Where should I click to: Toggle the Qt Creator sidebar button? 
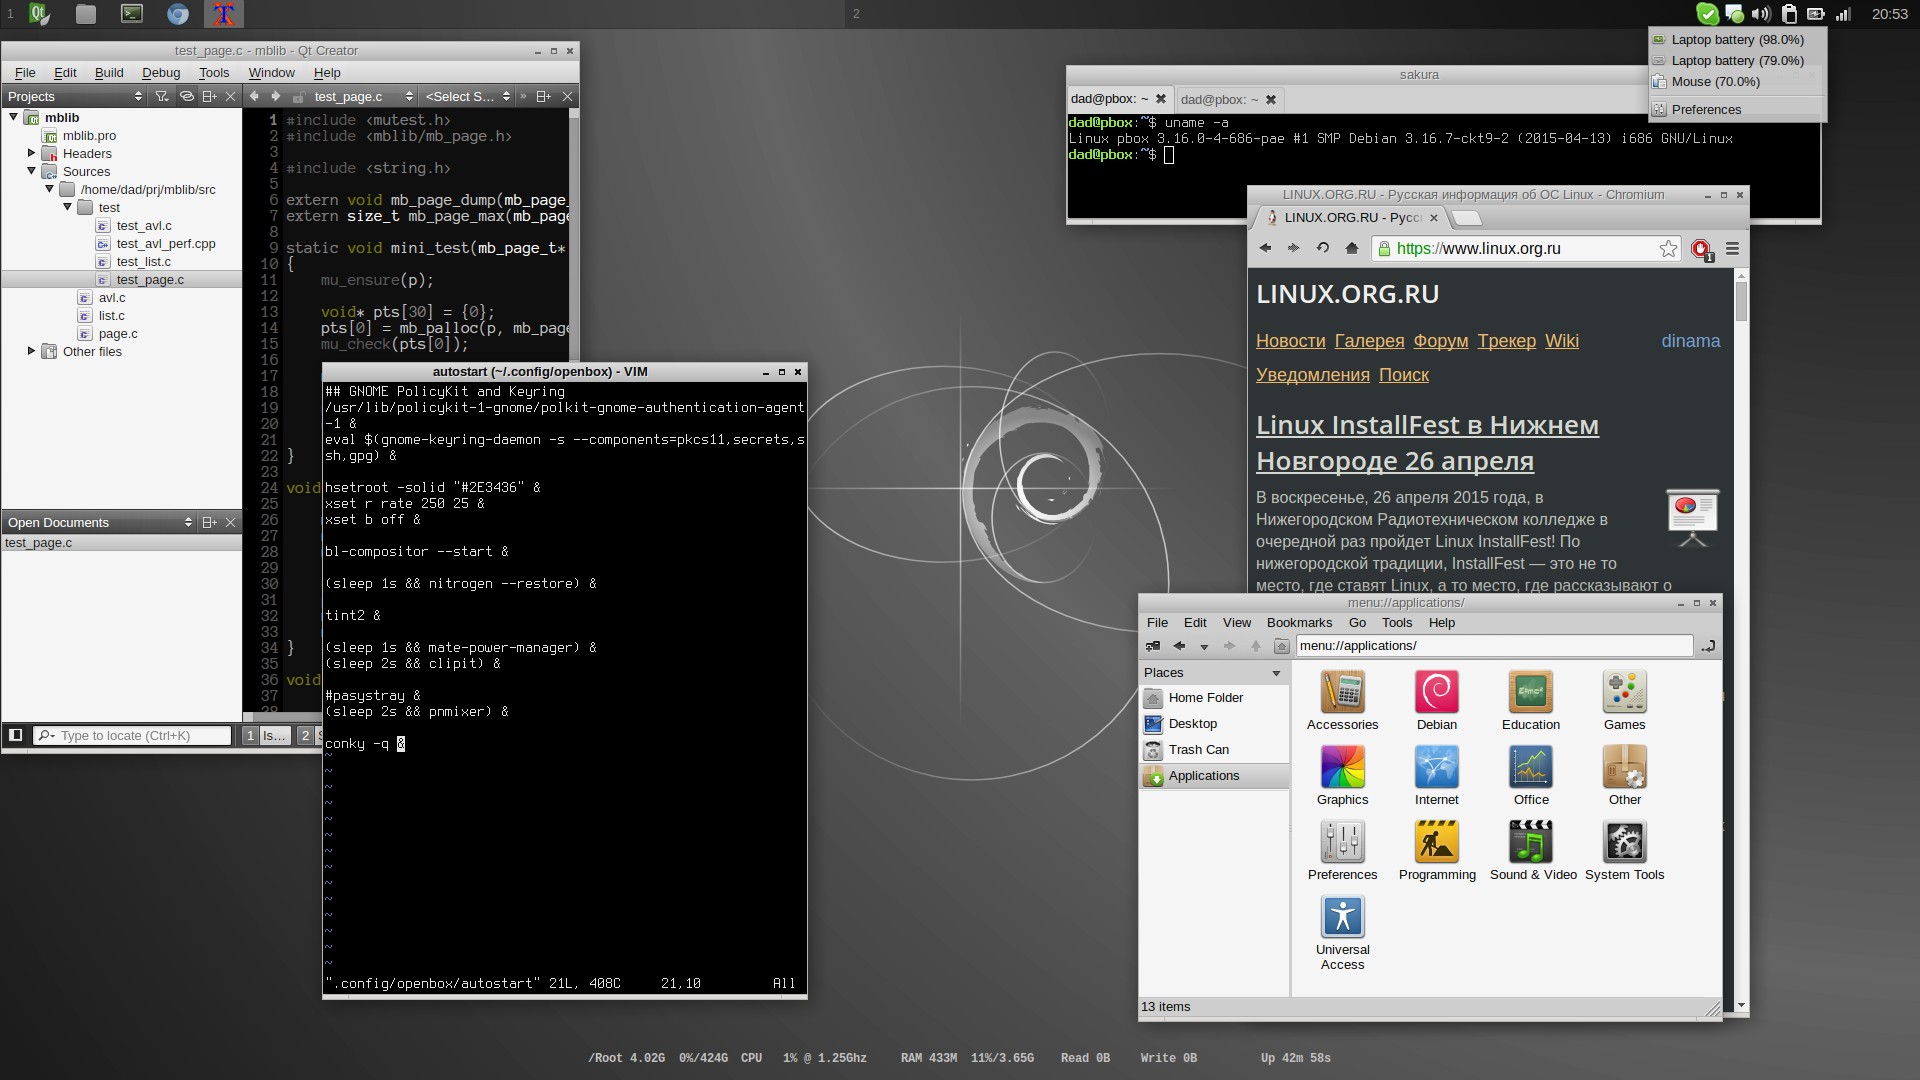click(x=15, y=735)
